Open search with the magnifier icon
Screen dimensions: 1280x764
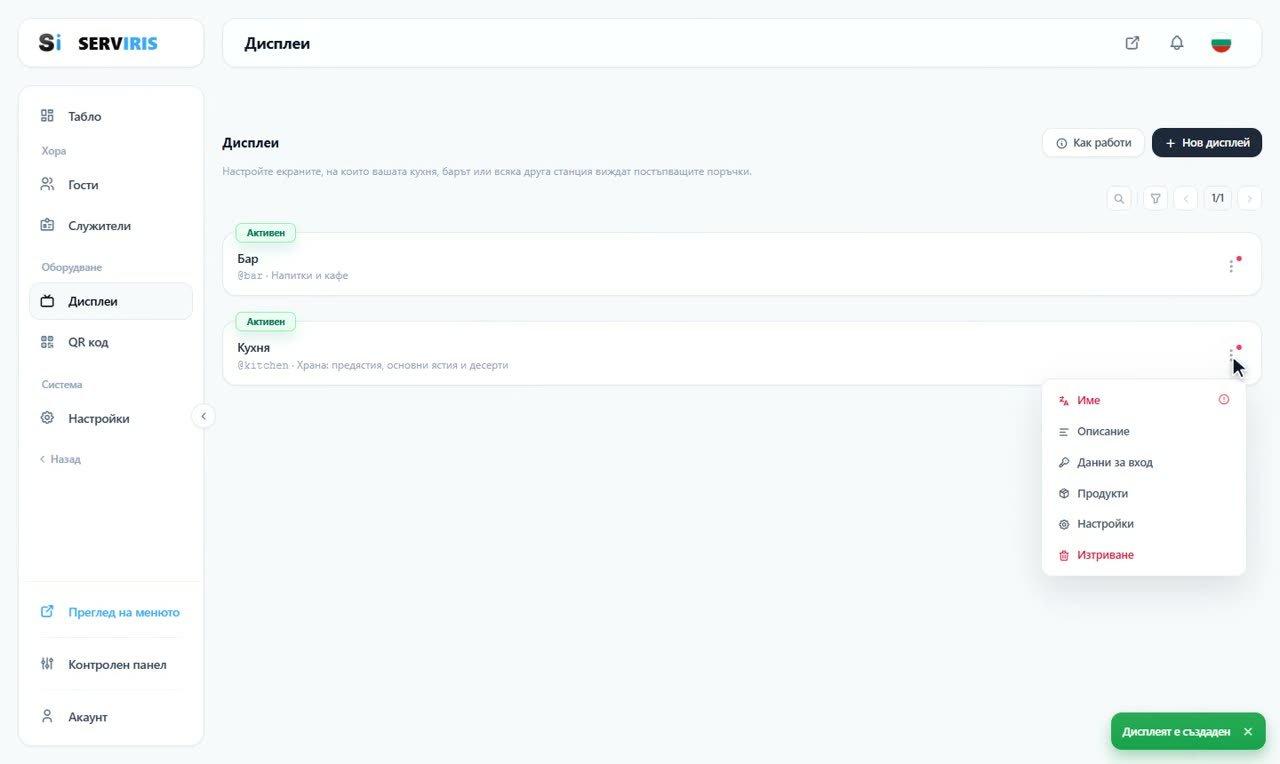[1119, 198]
